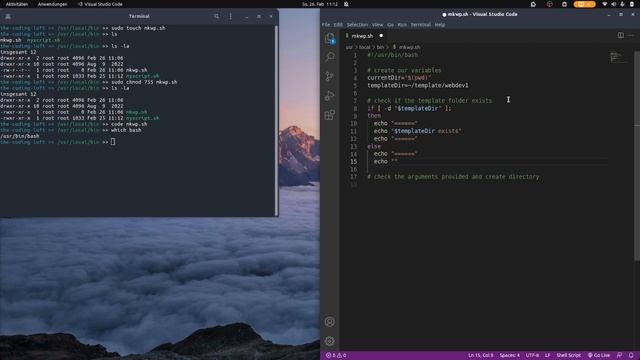
Task: Click Aktivitäten in the top bar
Action: point(17,4)
